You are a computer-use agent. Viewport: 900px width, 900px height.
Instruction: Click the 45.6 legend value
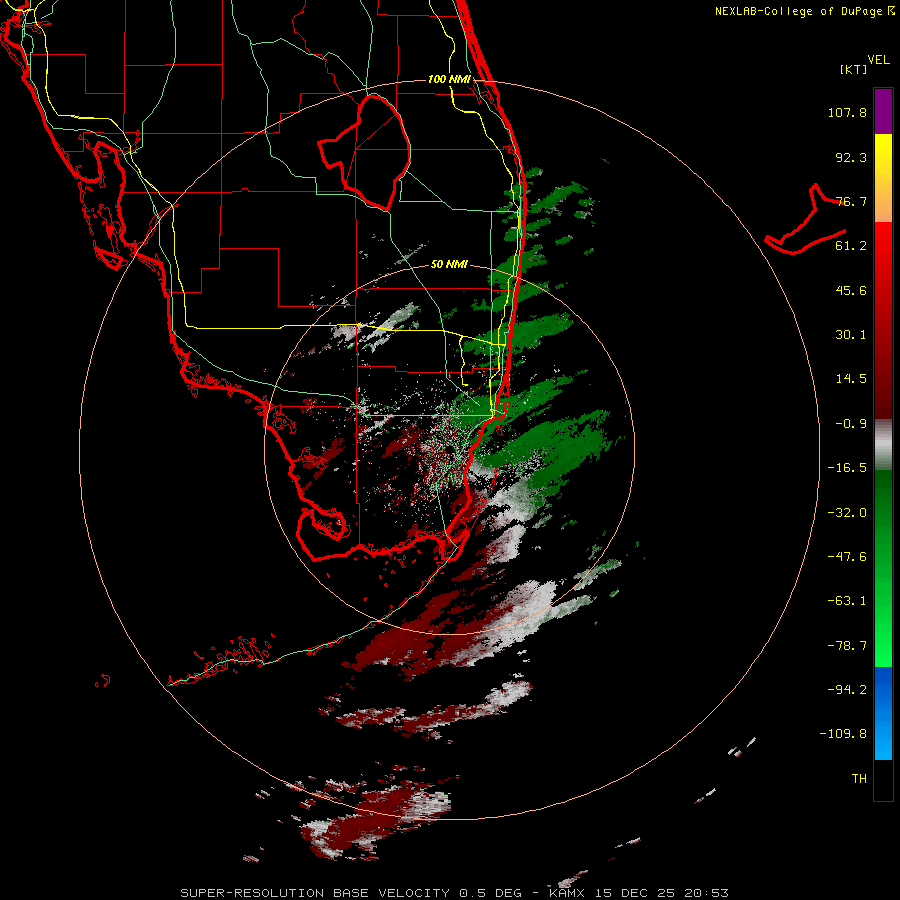(x=851, y=290)
